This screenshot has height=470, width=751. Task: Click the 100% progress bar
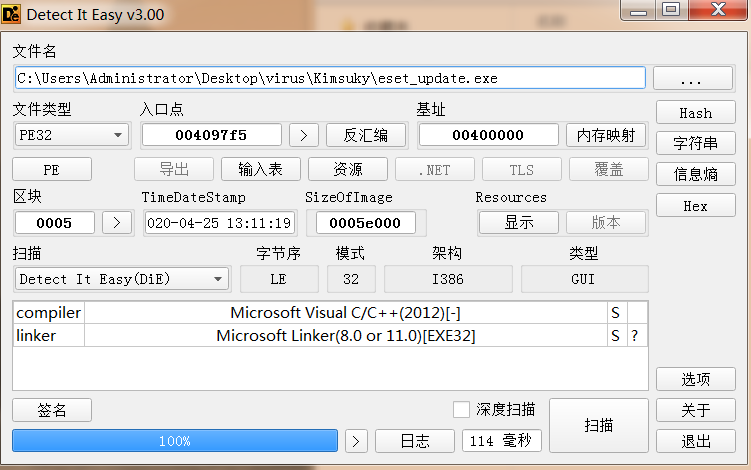[x=175, y=441]
